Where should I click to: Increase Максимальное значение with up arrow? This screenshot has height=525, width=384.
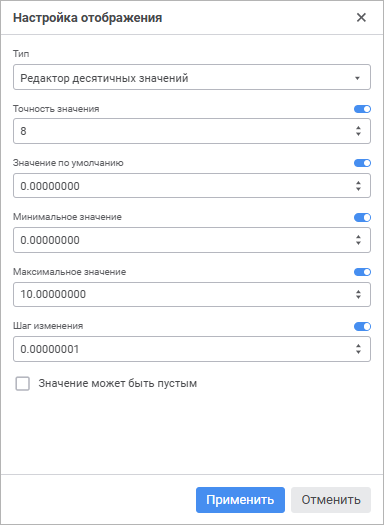[358, 291]
